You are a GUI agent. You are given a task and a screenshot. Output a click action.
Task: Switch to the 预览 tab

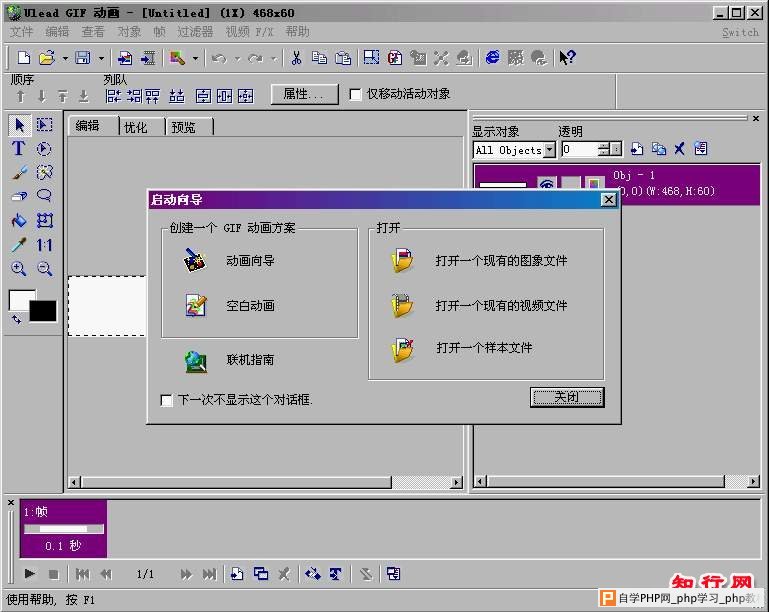pyautogui.click(x=183, y=128)
